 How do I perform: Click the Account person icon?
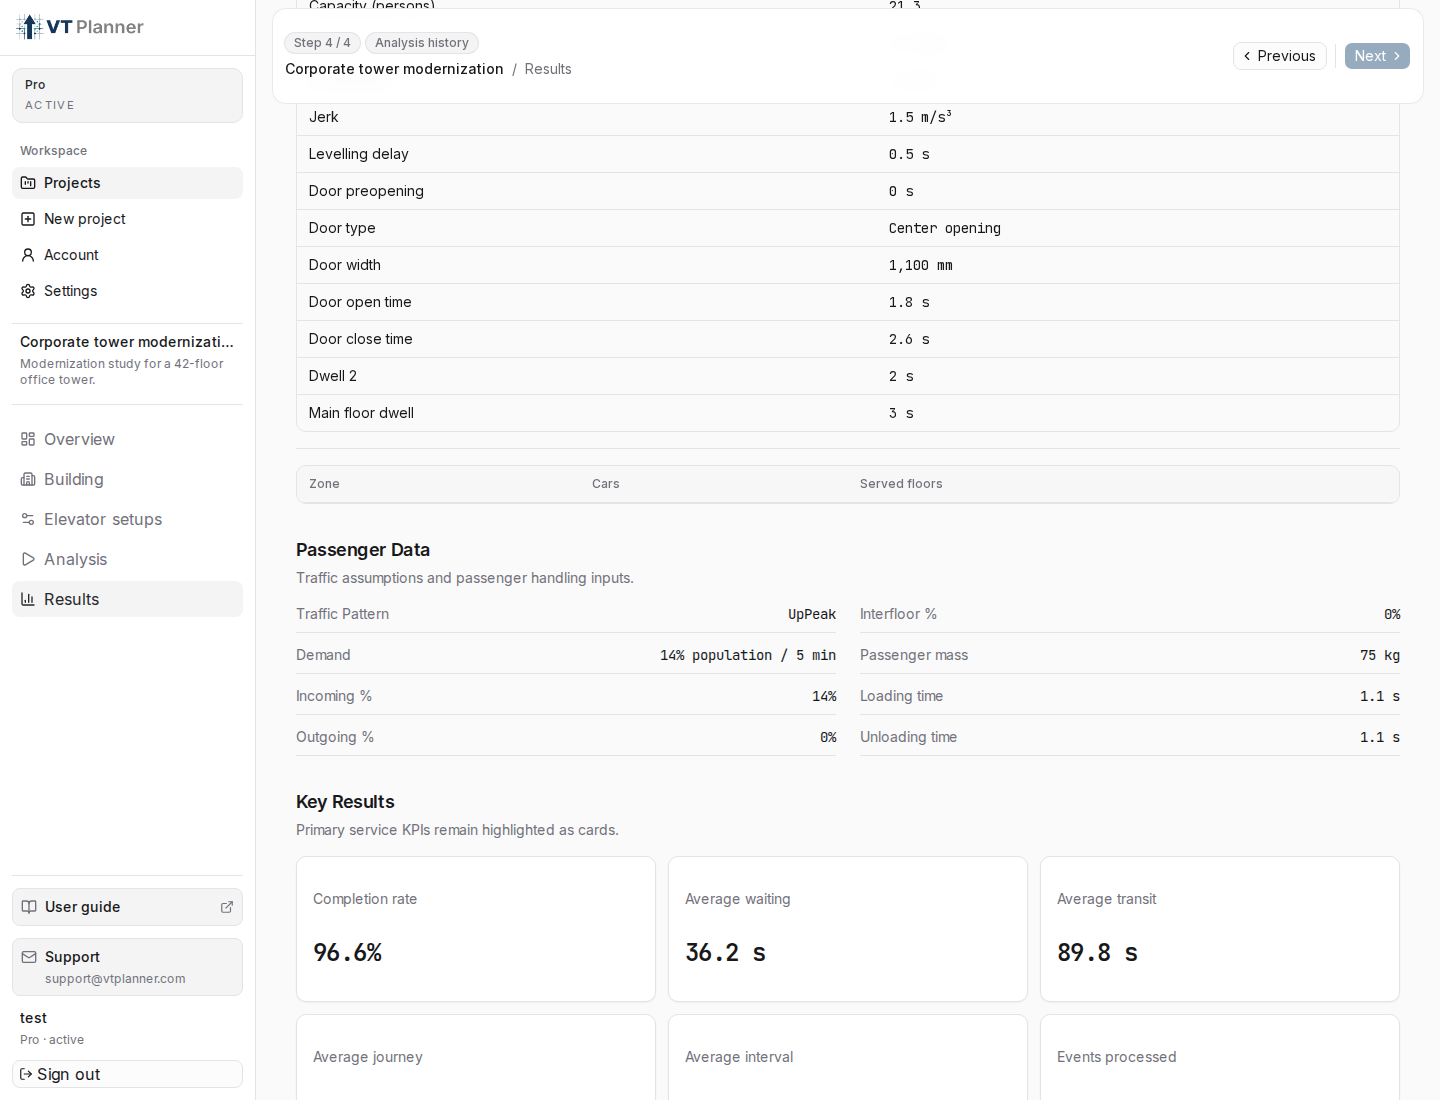[x=28, y=255]
